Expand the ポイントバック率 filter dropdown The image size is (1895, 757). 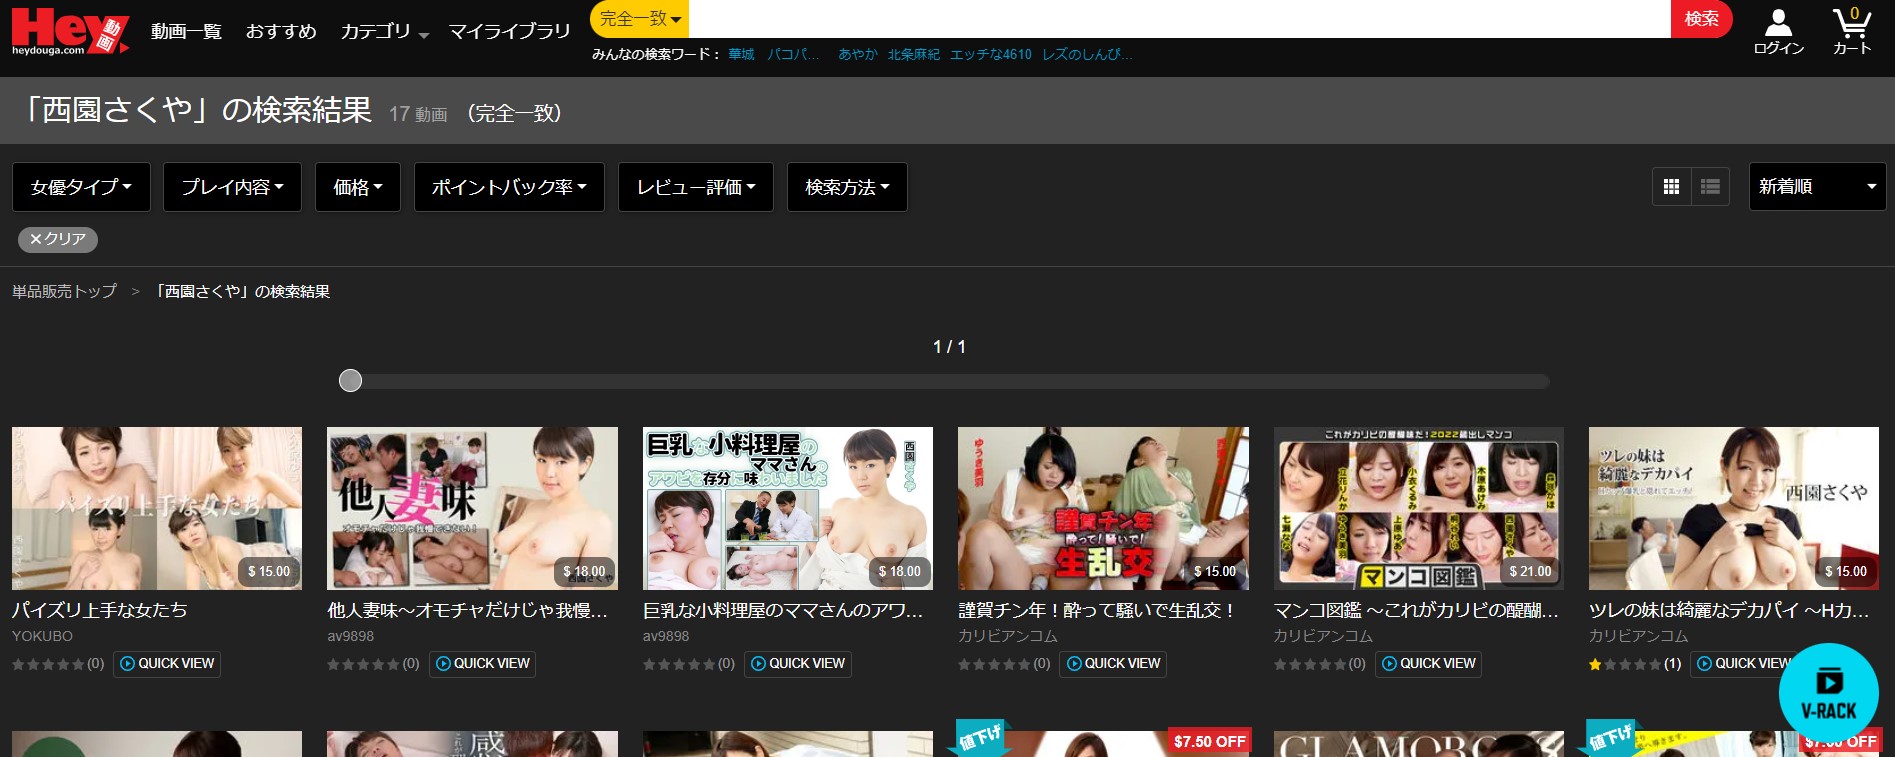click(509, 187)
